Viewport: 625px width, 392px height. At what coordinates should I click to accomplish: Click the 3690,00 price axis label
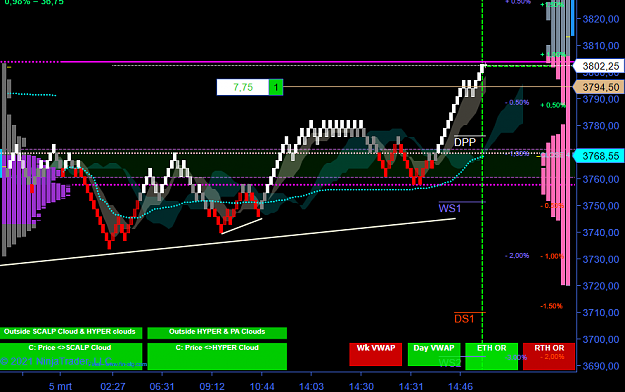[601, 366]
